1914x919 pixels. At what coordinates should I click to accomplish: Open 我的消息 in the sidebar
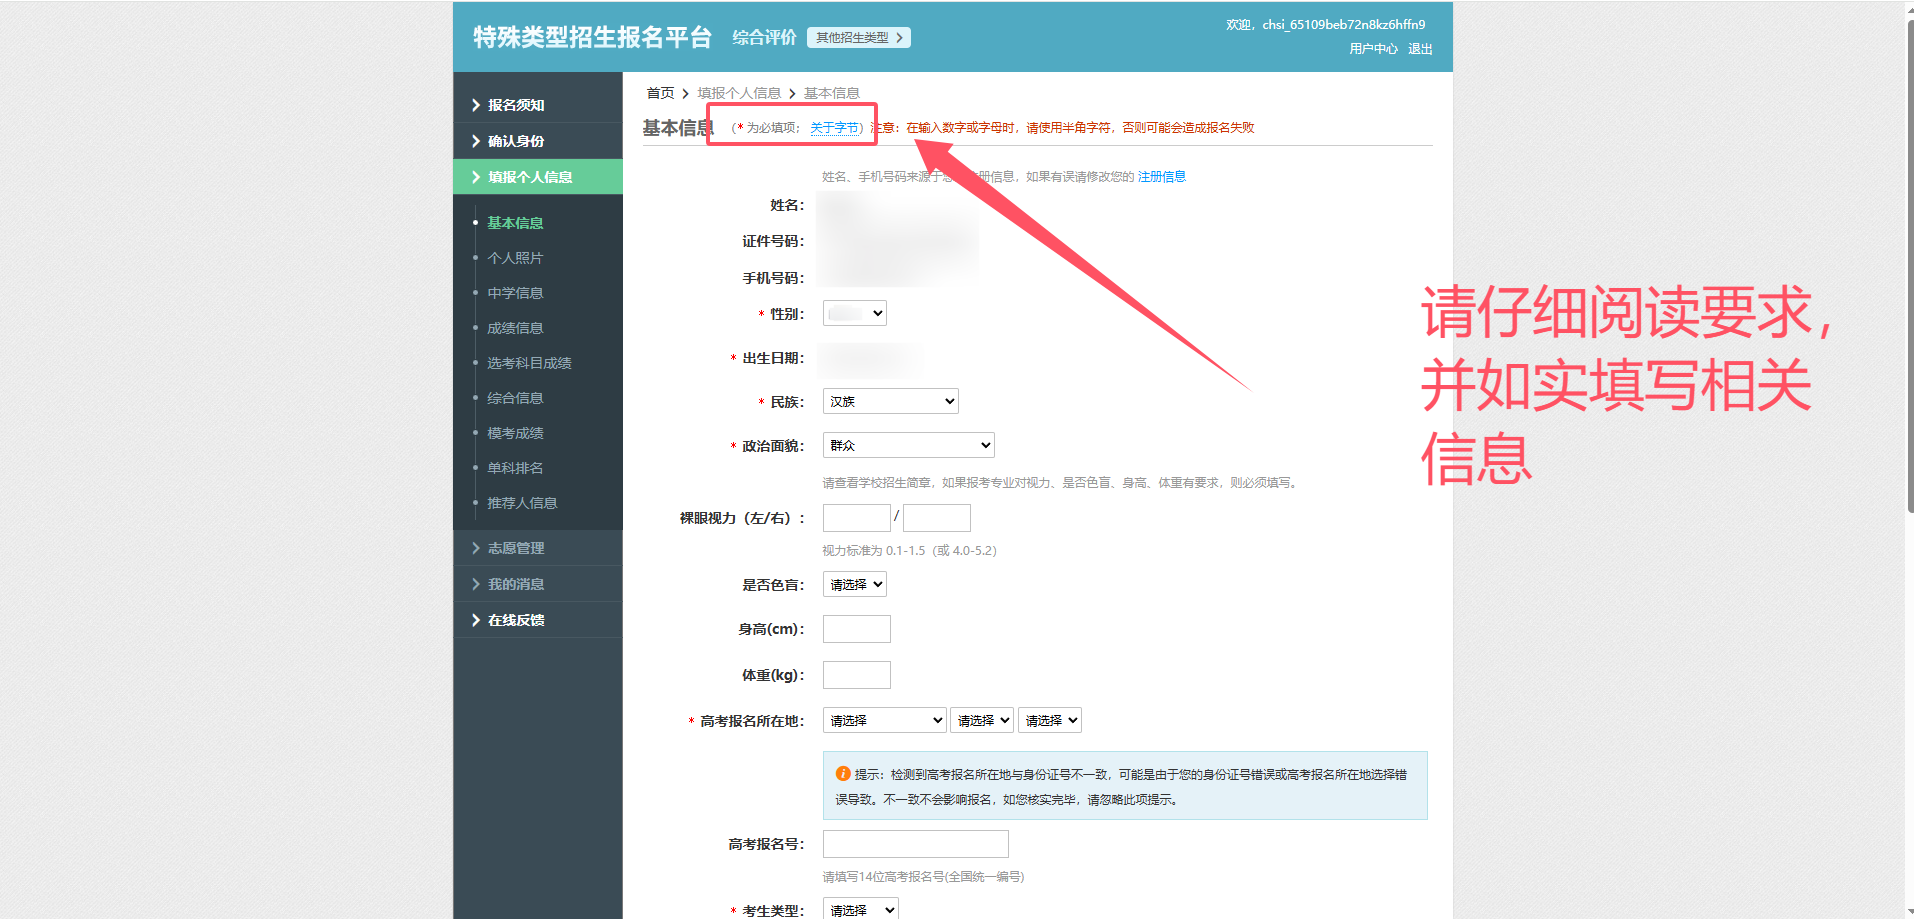[516, 584]
